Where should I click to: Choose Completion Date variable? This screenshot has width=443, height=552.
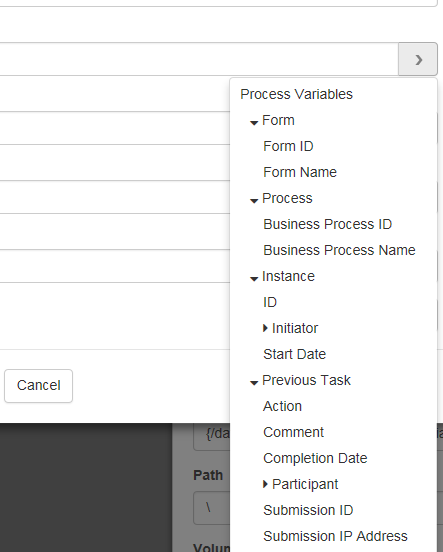point(315,458)
